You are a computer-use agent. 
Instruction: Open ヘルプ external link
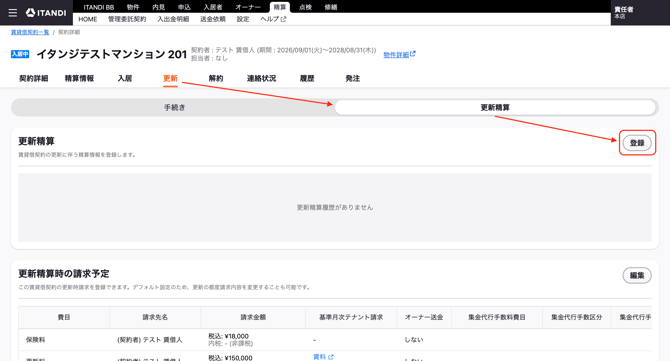(273, 19)
